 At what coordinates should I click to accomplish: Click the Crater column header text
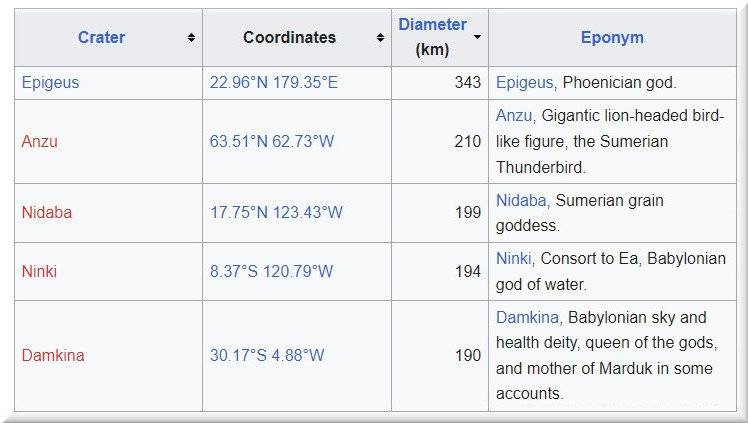(x=101, y=38)
